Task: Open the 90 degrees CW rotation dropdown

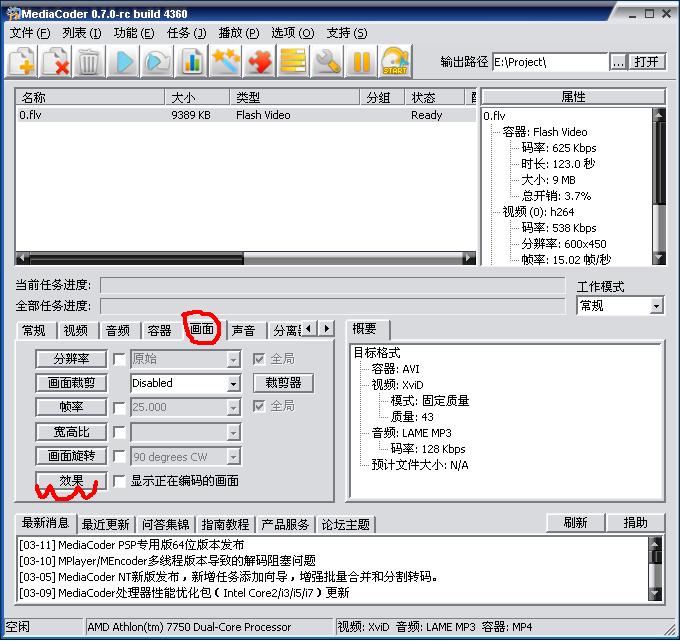Action: (x=185, y=457)
